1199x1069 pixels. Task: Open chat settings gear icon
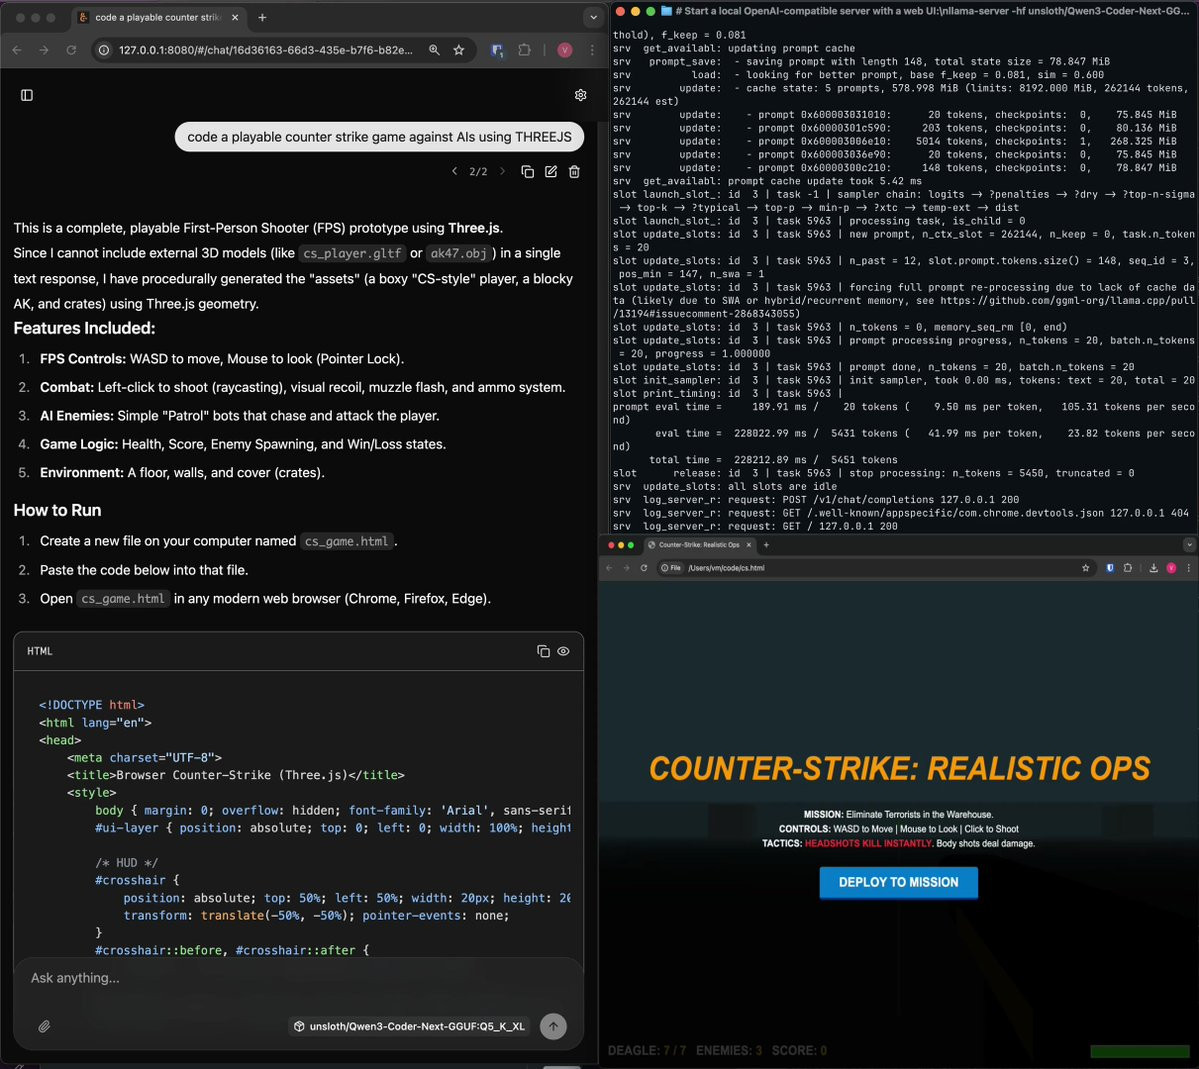click(x=580, y=95)
